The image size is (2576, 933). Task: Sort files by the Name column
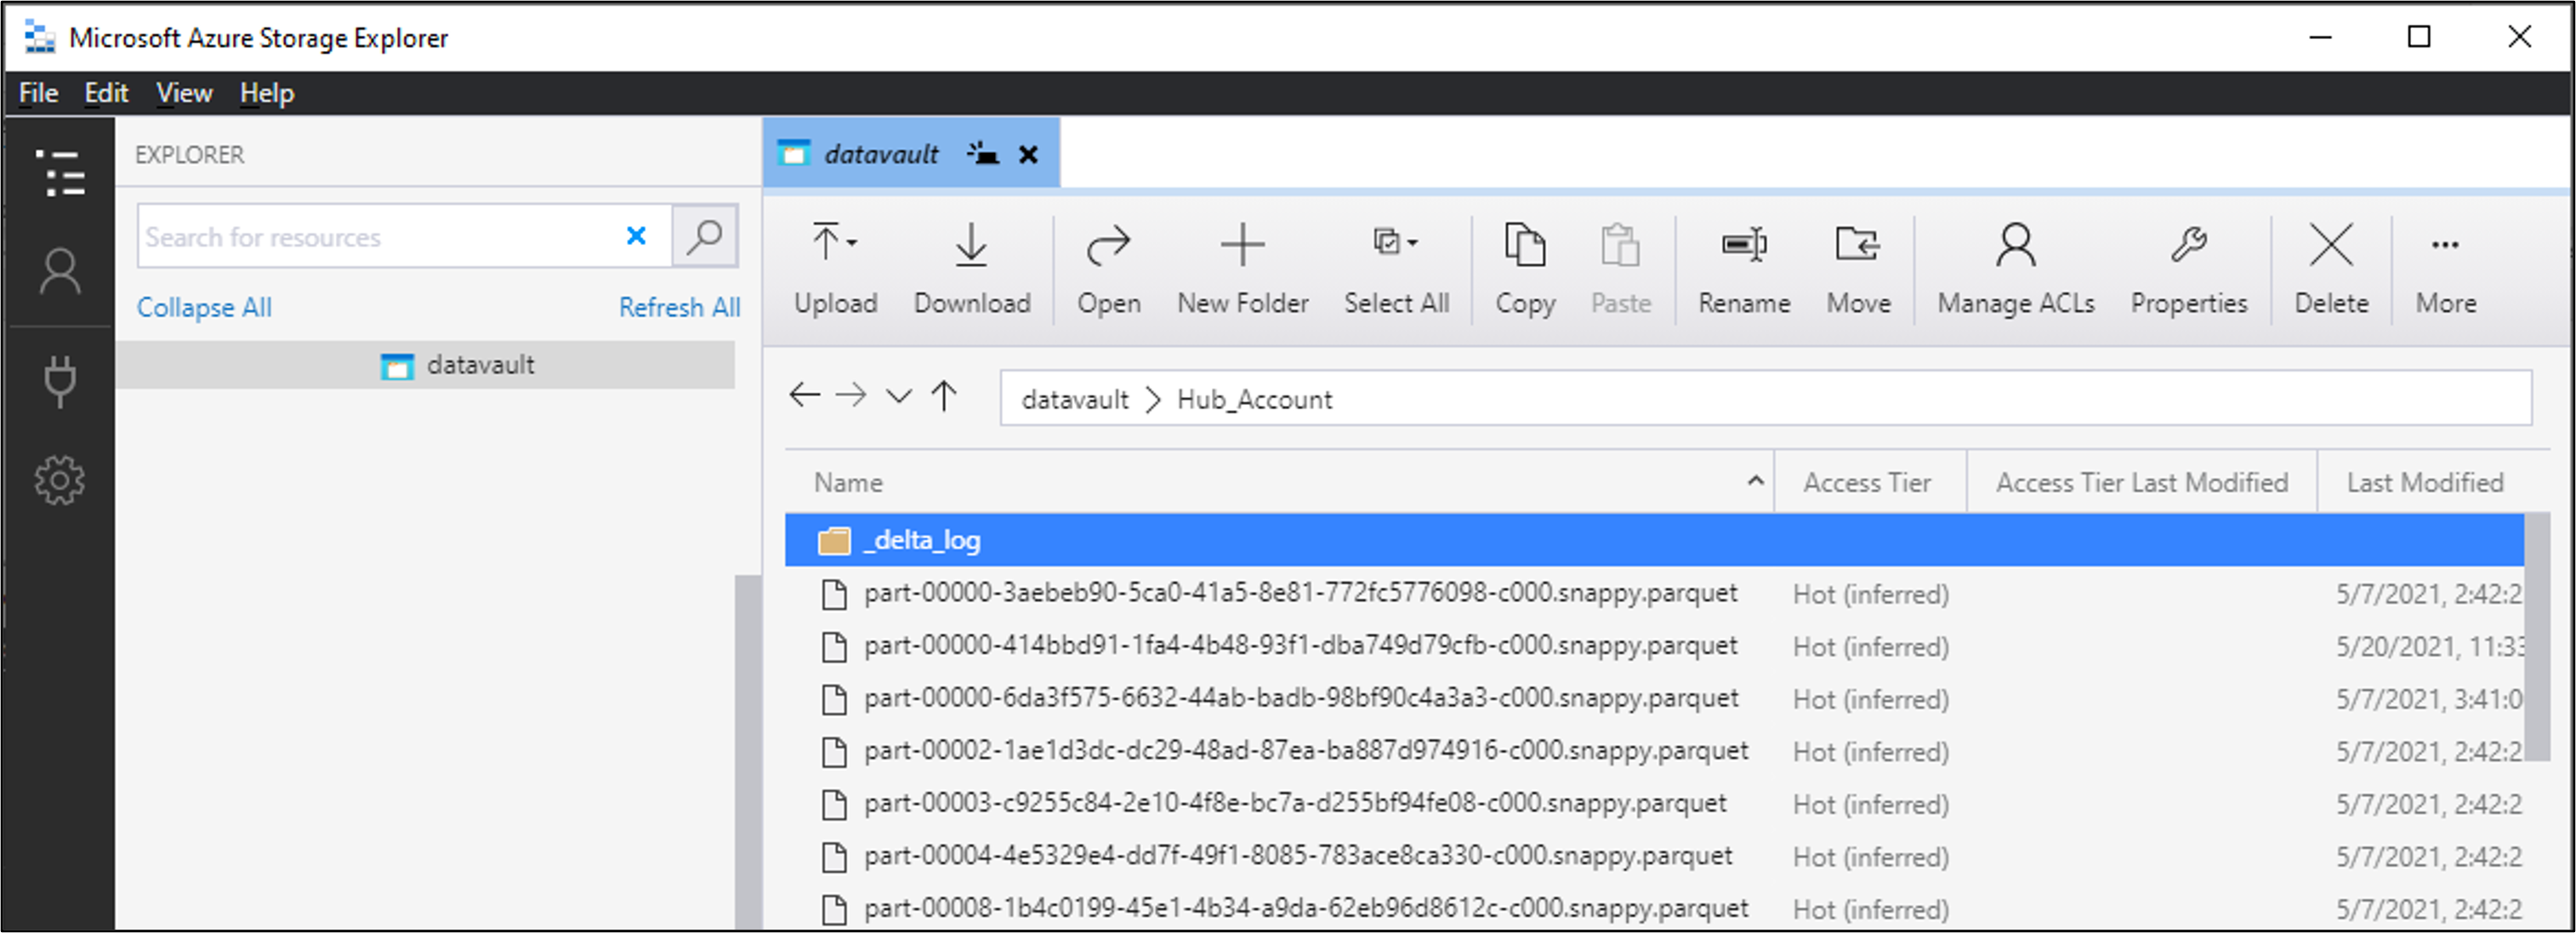tap(848, 481)
